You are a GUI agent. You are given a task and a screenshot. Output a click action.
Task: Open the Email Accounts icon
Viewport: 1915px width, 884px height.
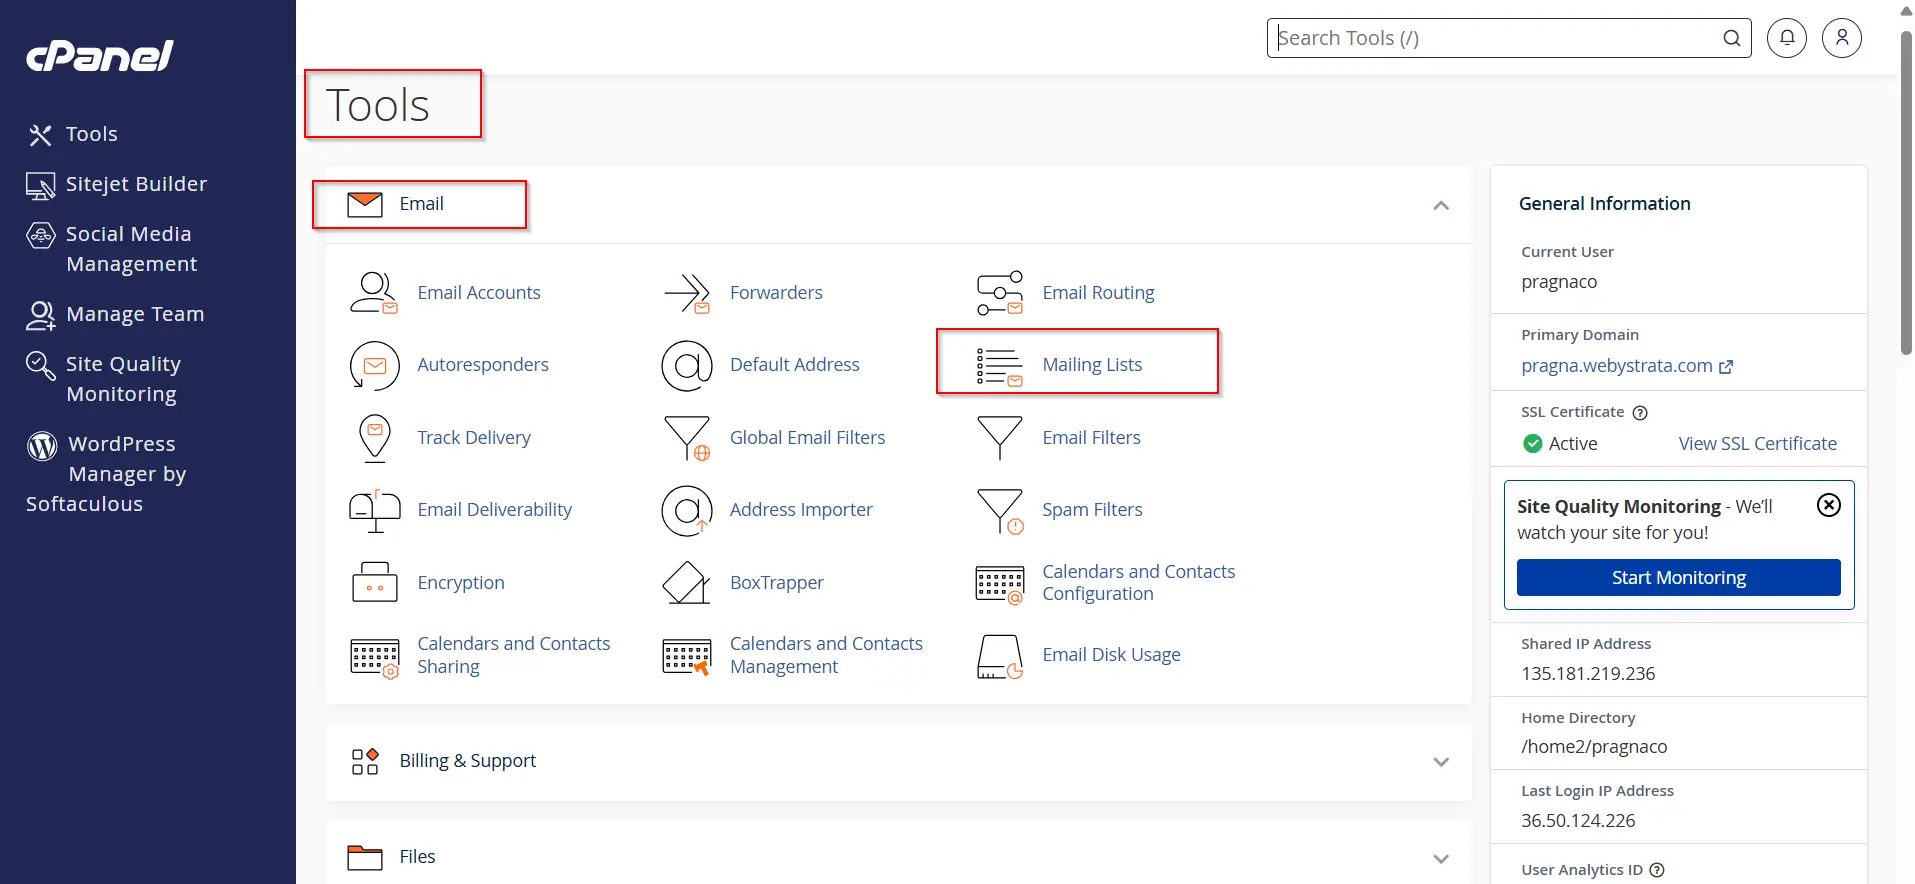point(374,293)
